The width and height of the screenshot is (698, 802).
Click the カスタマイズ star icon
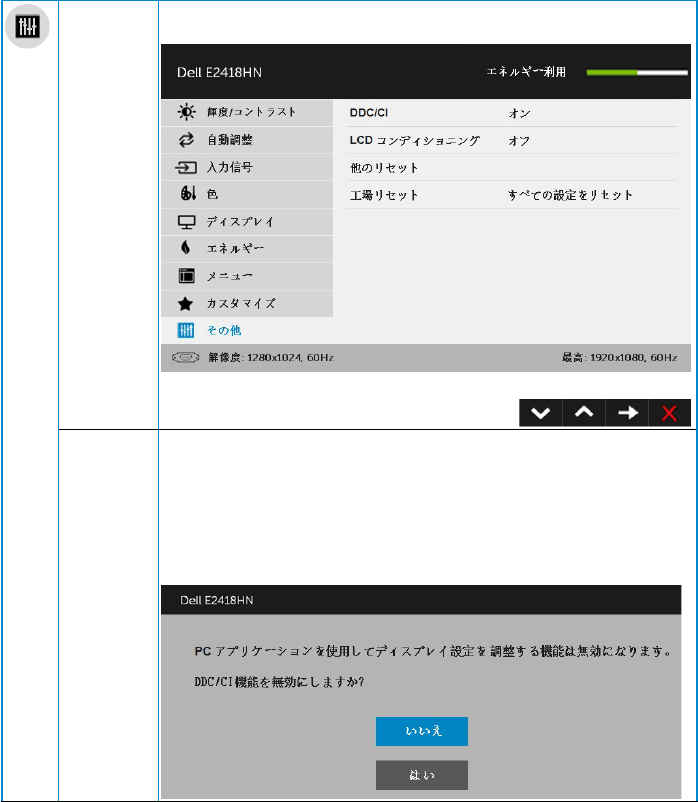185,304
